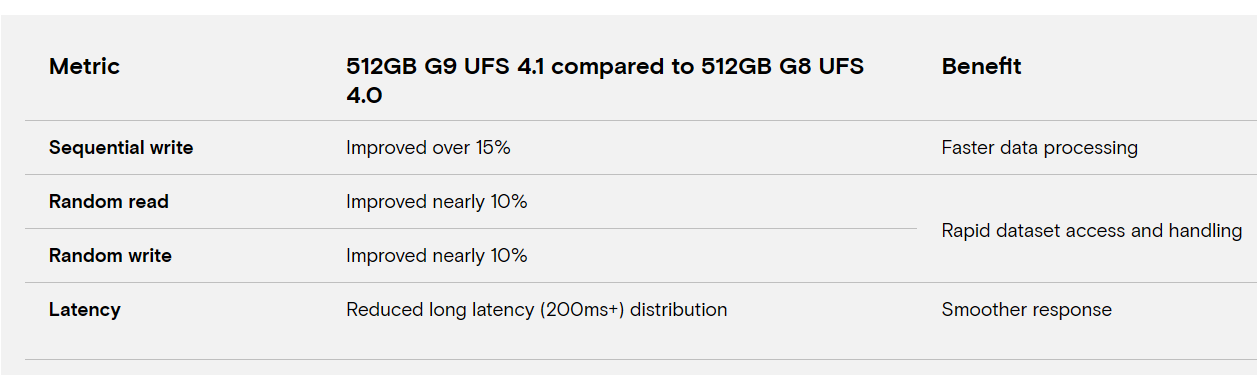This screenshot has height=375, width=1257.
Task: Click Improved nearly 10% in Random read row
Action: 437,202
